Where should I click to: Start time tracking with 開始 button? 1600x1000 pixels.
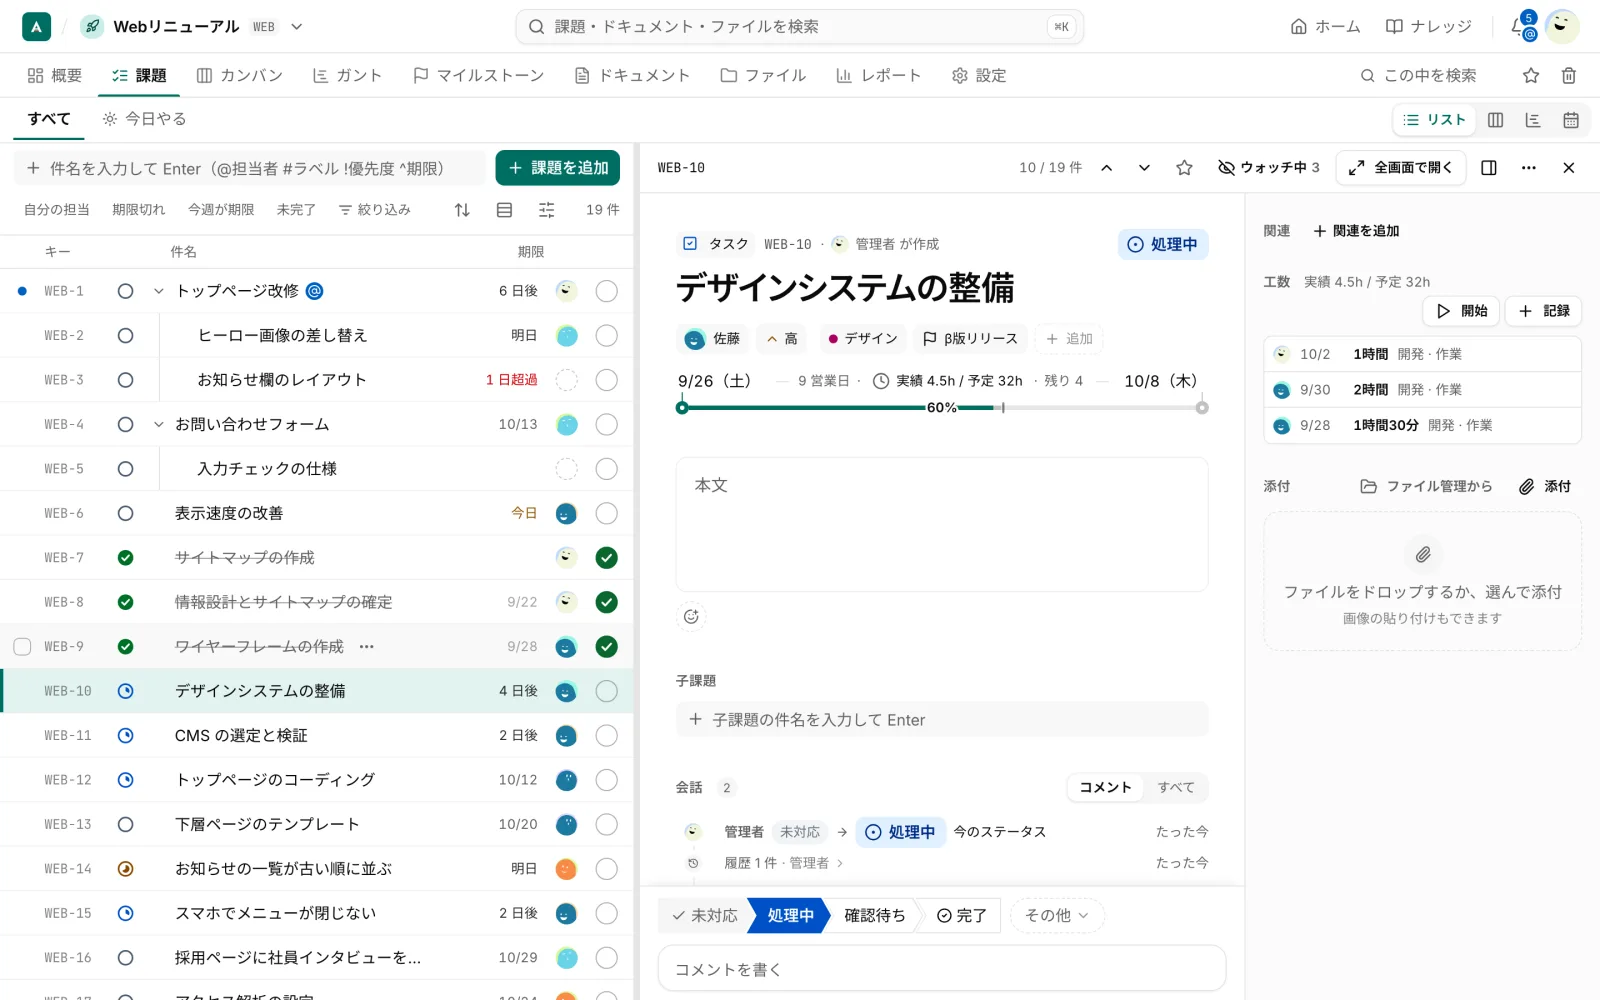coord(1461,311)
